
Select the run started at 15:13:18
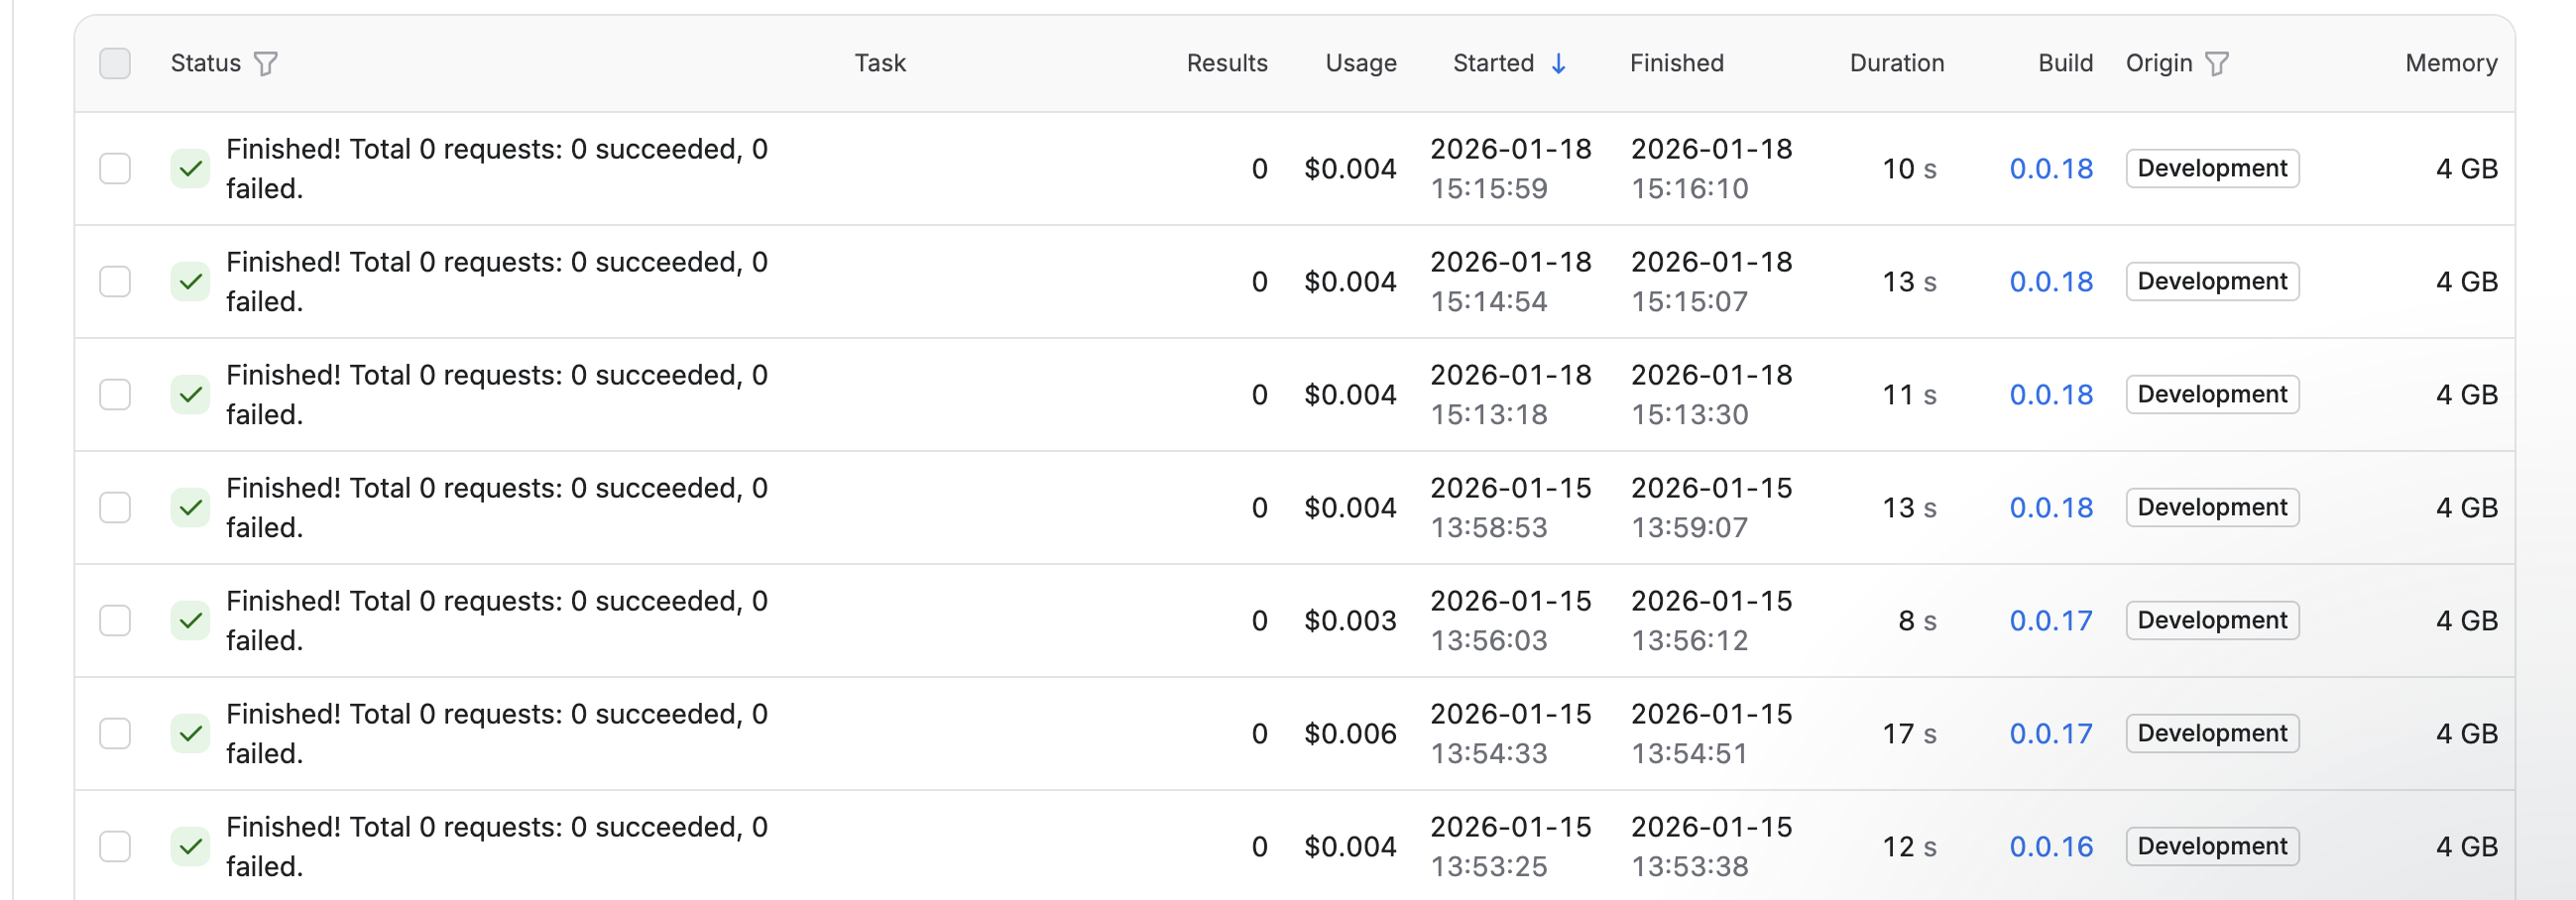115,395
